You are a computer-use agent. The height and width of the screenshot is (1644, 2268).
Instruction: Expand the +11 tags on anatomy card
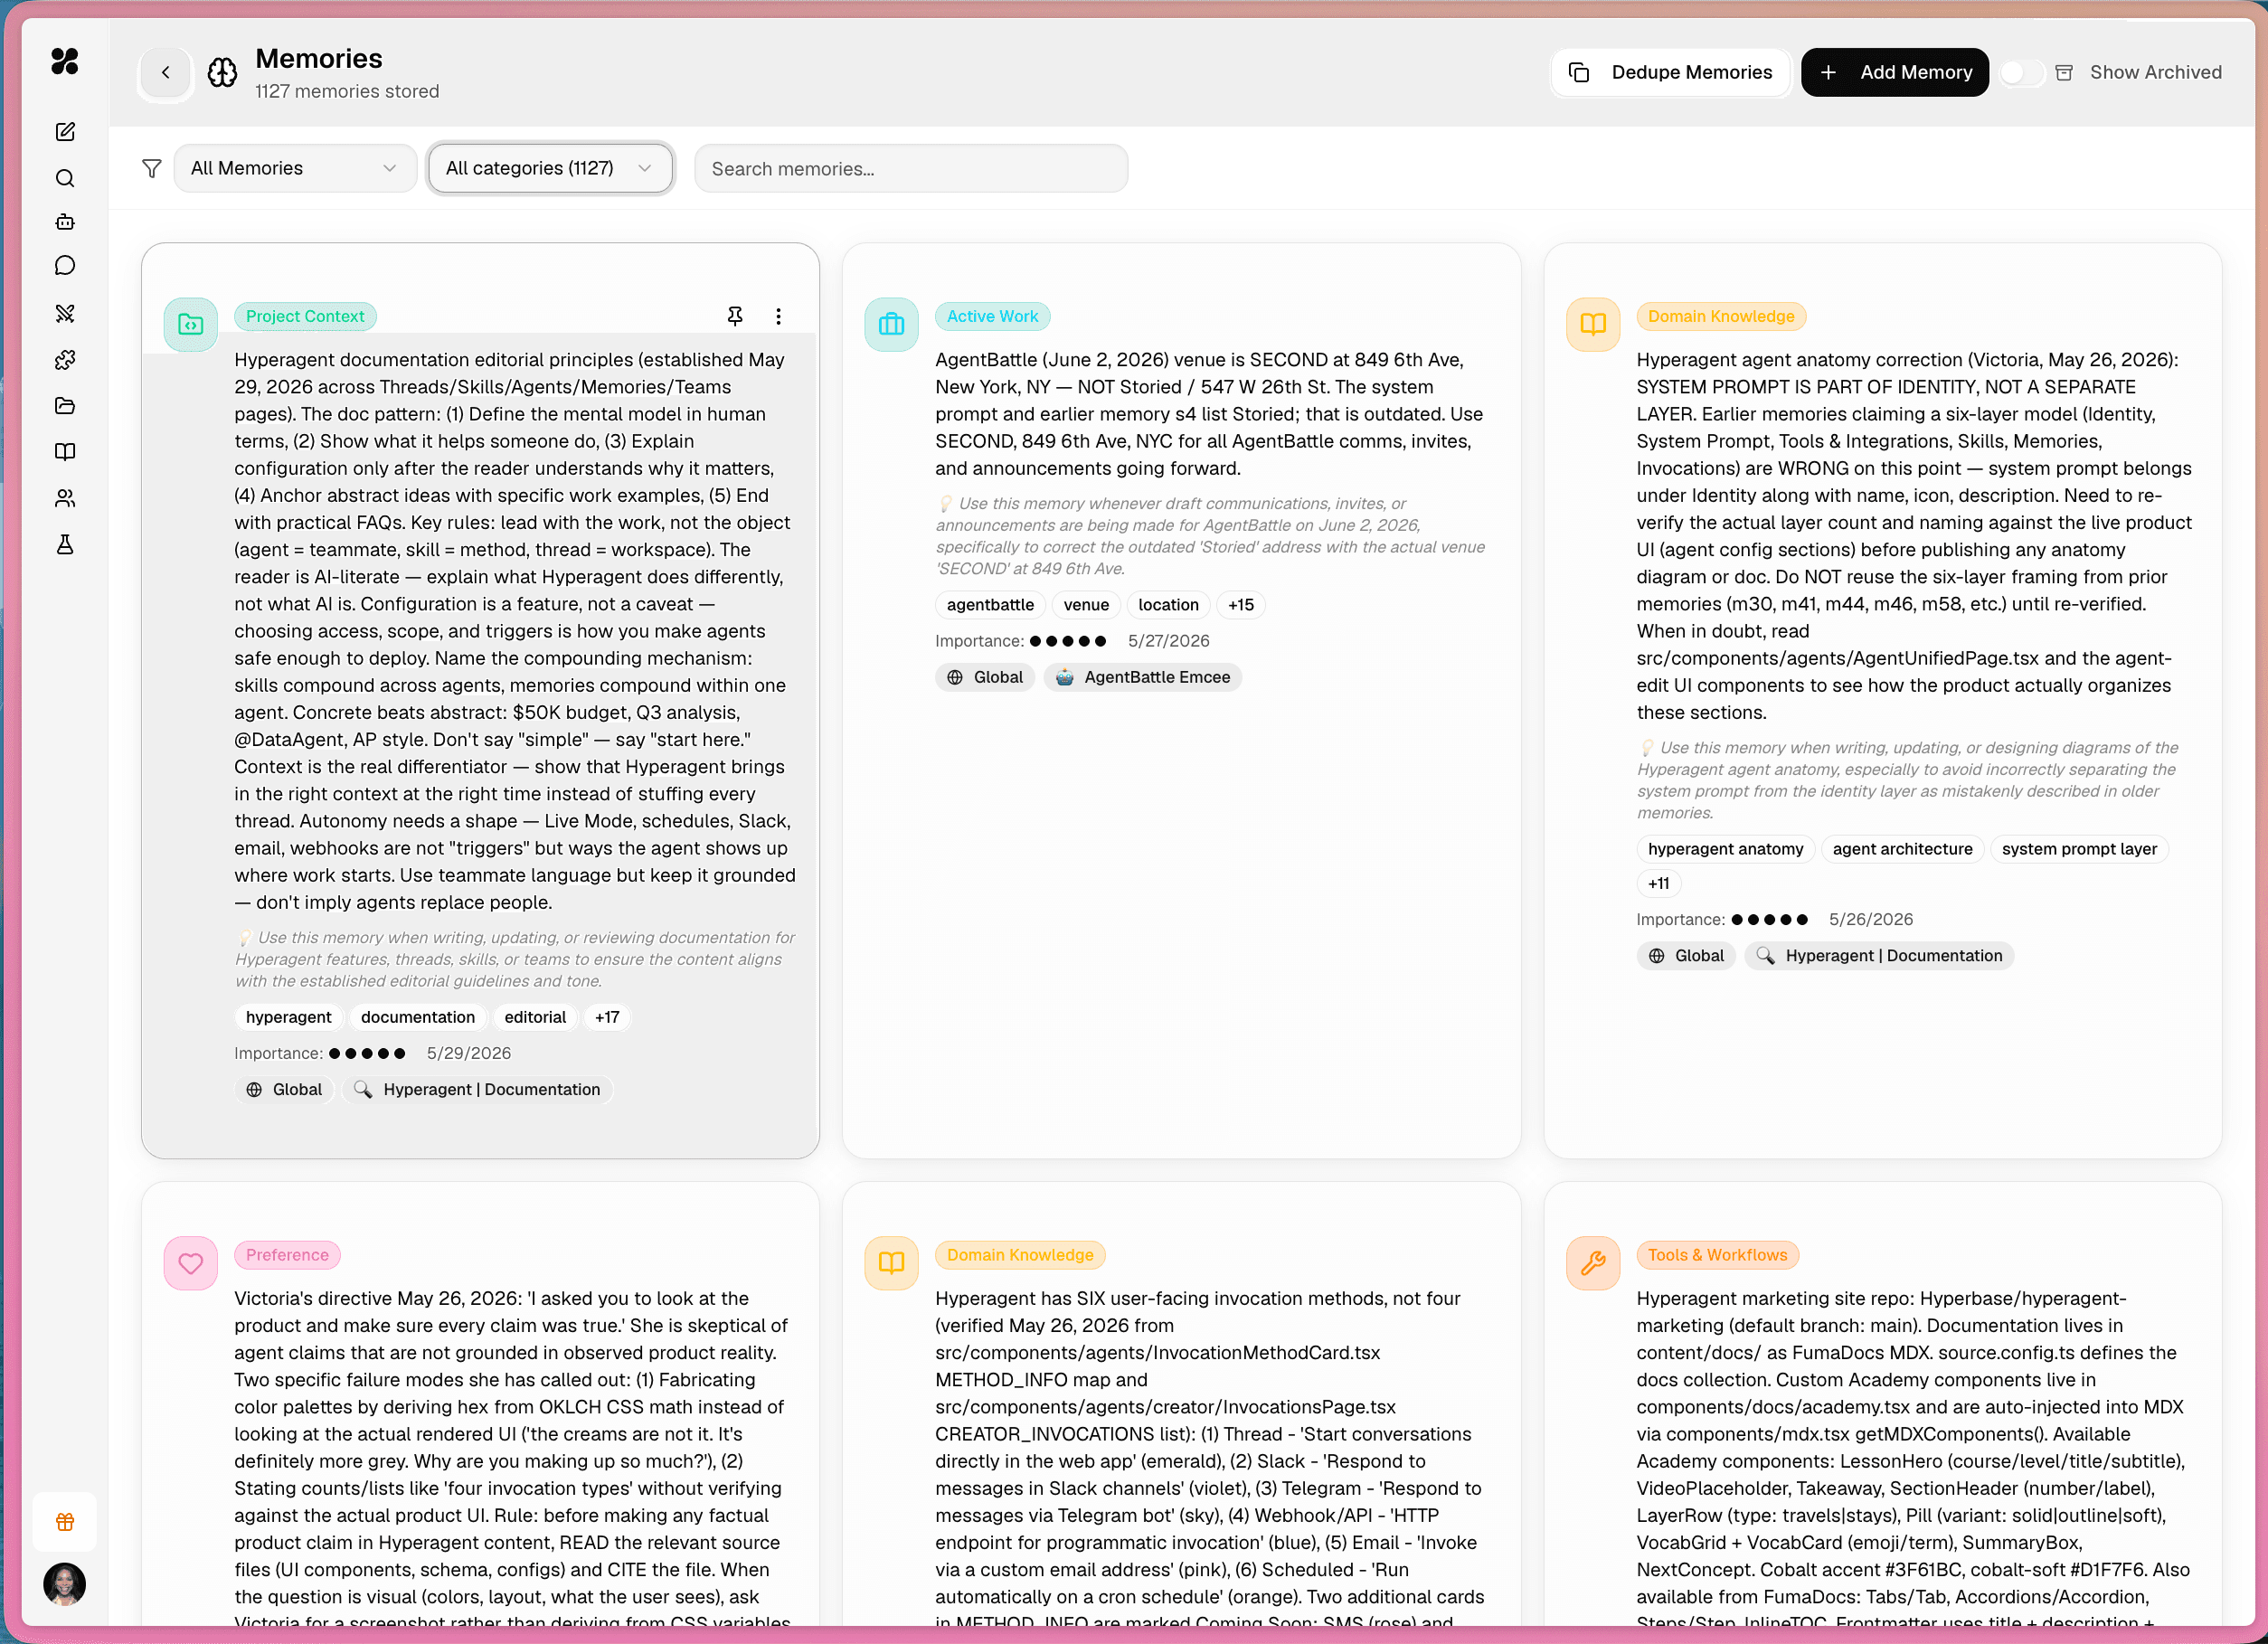tap(1659, 883)
